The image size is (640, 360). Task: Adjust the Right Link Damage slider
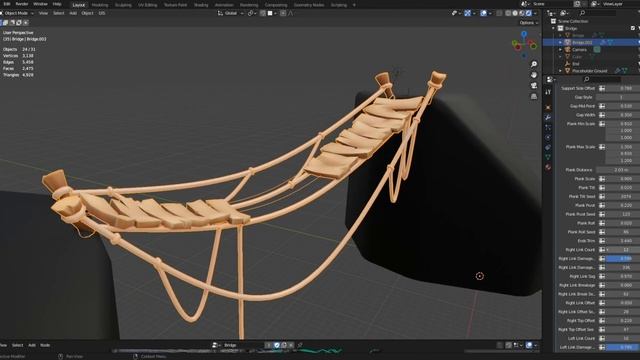623,259
